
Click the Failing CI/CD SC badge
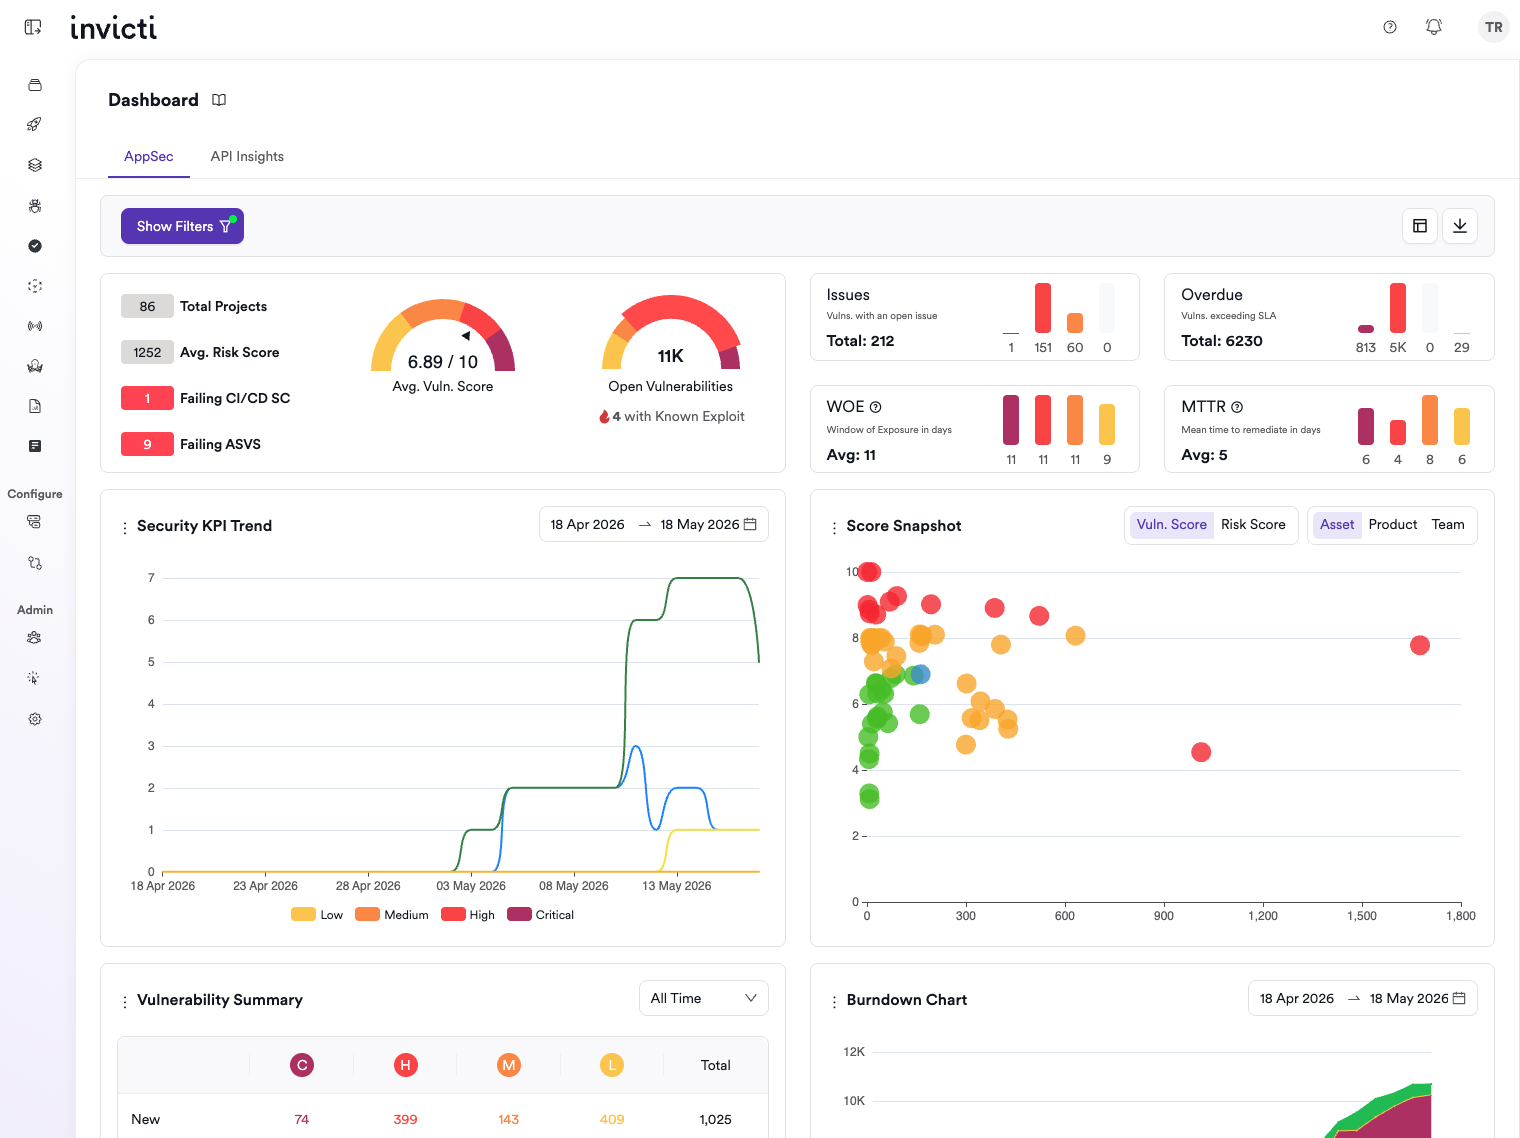click(x=148, y=399)
